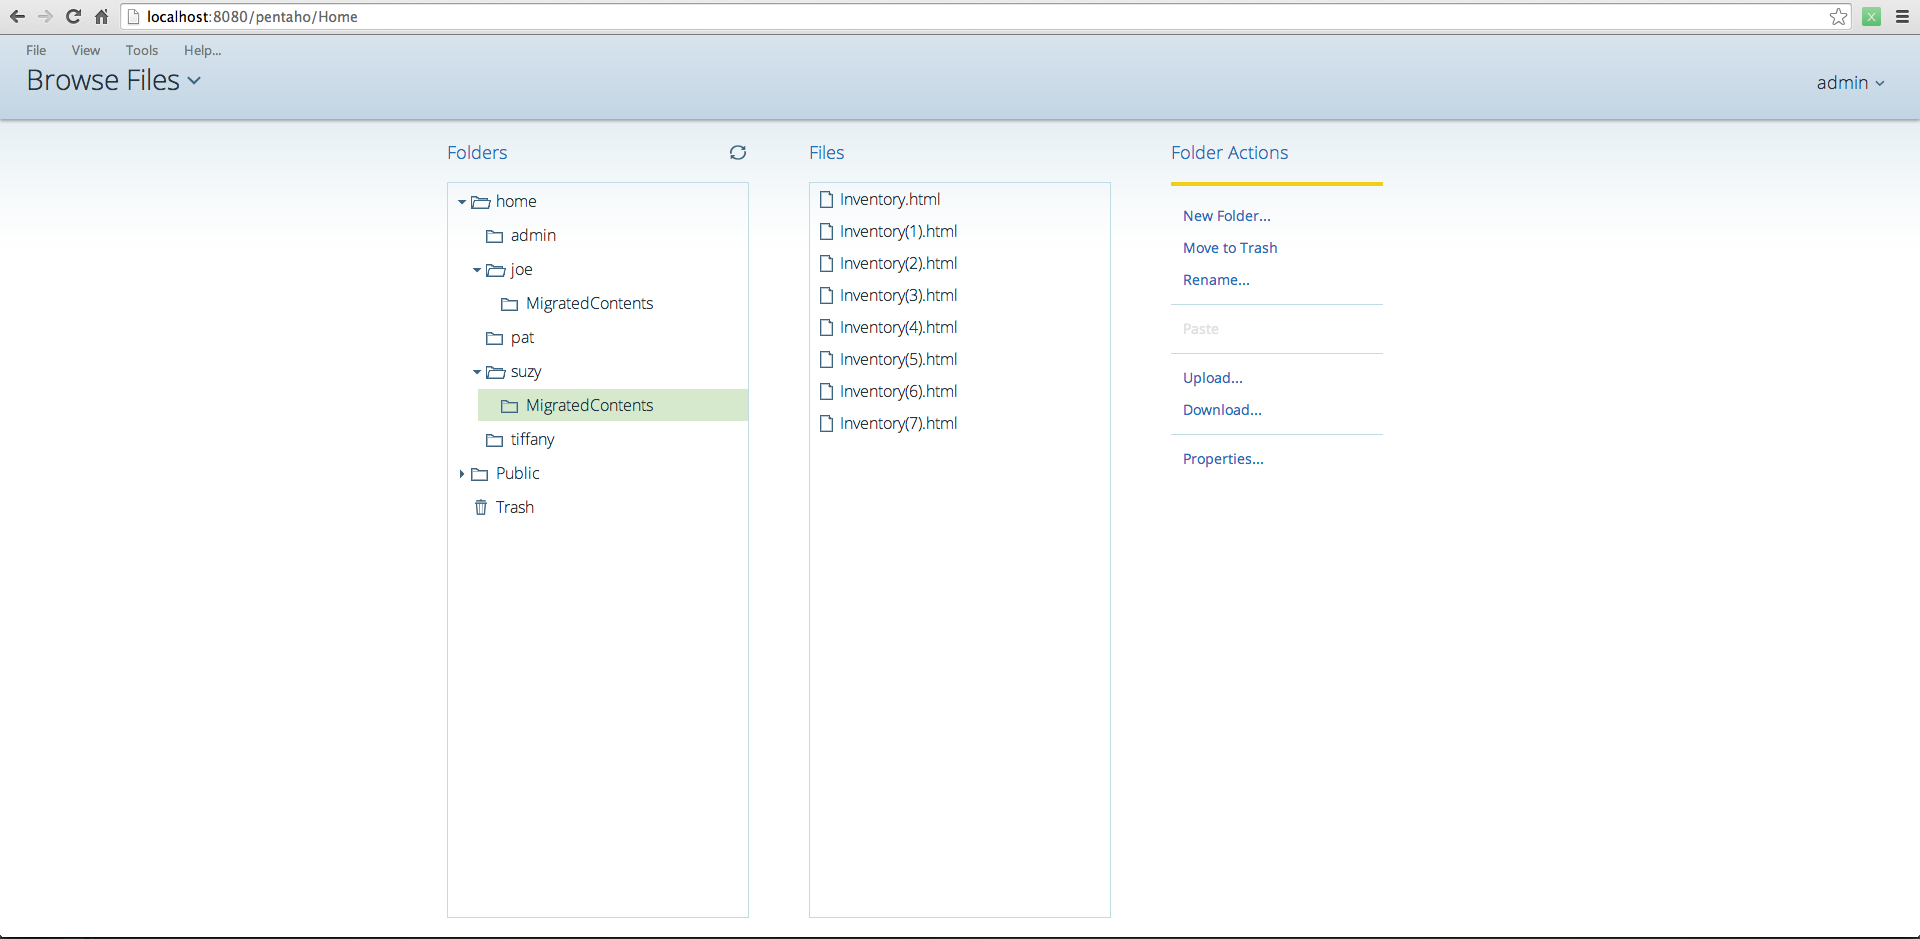
Task: Click the Inventory(6).html file icon
Action: [826, 391]
